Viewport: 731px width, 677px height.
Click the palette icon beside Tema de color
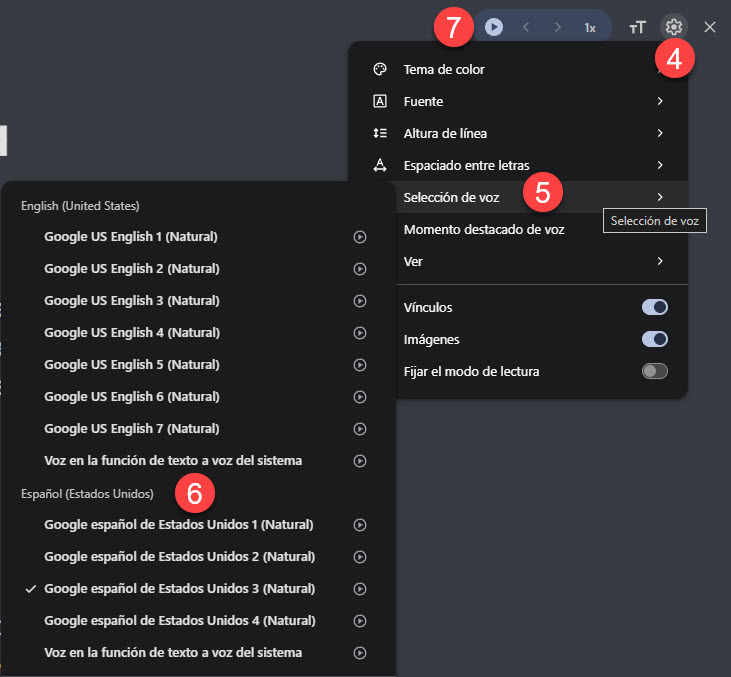point(380,69)
